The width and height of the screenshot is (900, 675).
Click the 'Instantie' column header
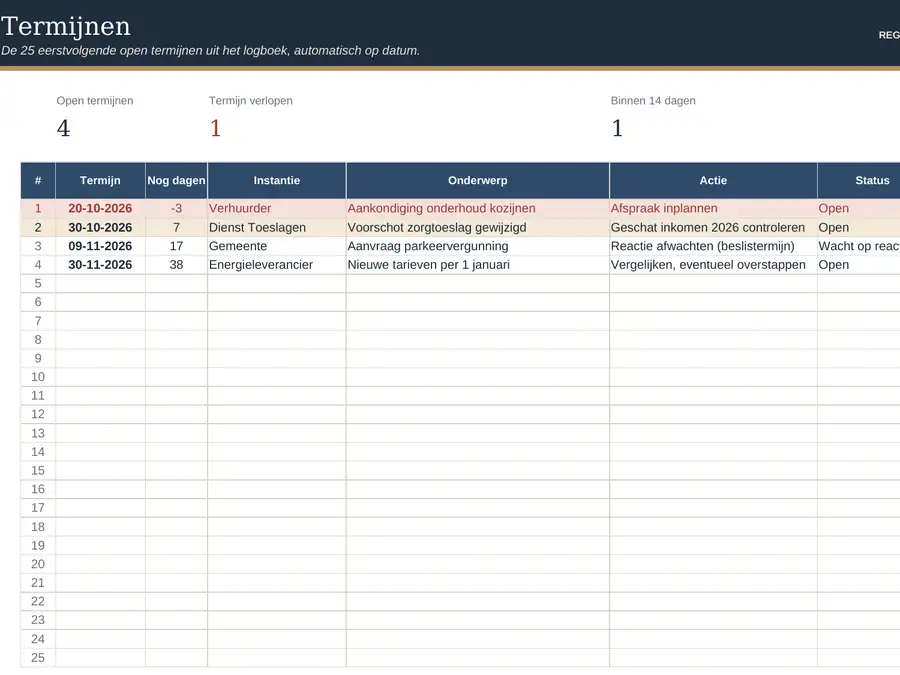[277, 180]
